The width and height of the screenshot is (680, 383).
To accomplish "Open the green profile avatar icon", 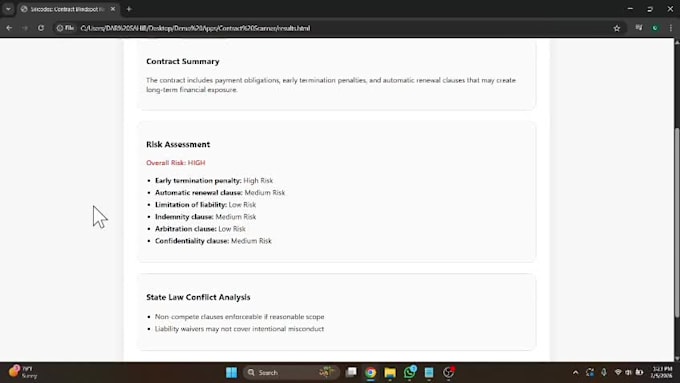I will (x=655, y=28).
